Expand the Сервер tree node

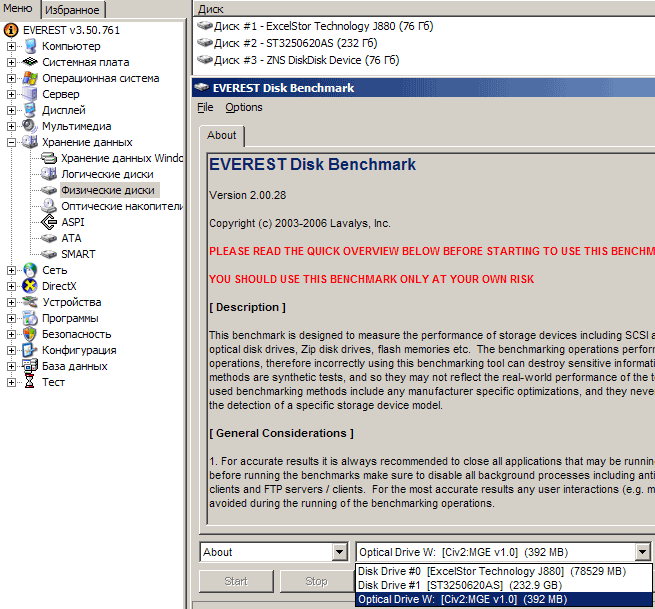[11, 94]
